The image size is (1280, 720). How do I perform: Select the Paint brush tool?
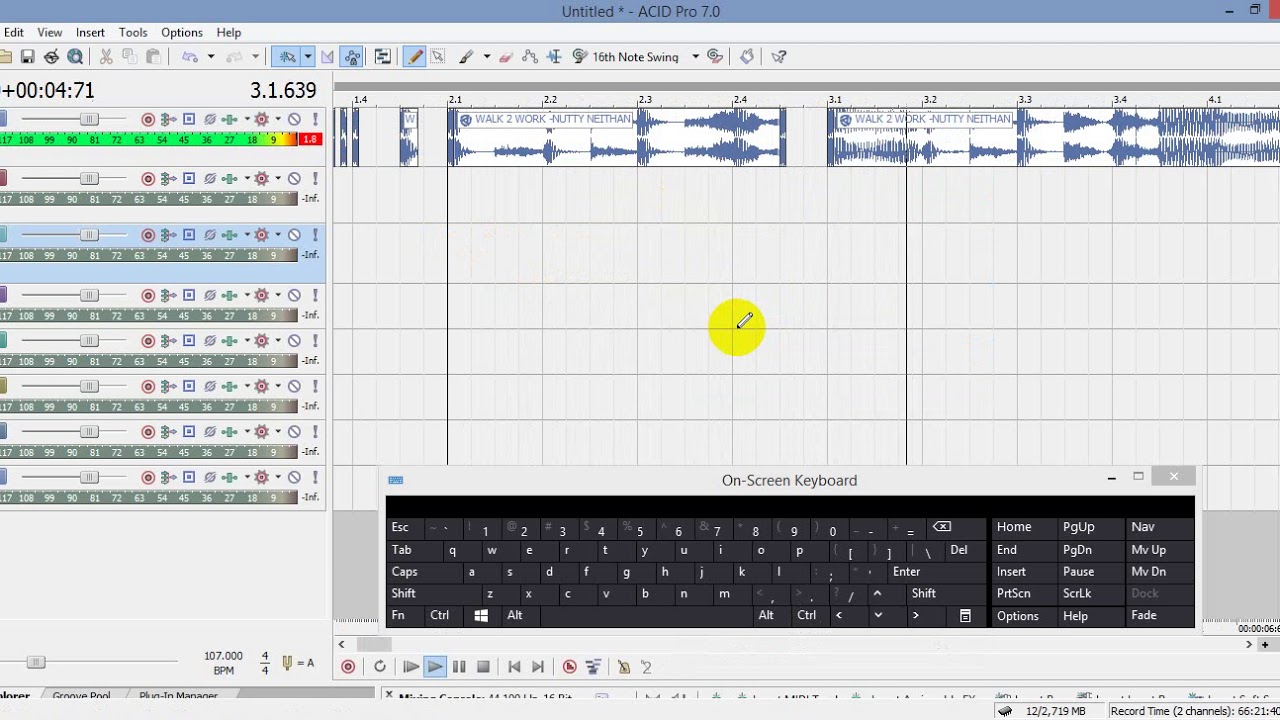coord(466,57)
